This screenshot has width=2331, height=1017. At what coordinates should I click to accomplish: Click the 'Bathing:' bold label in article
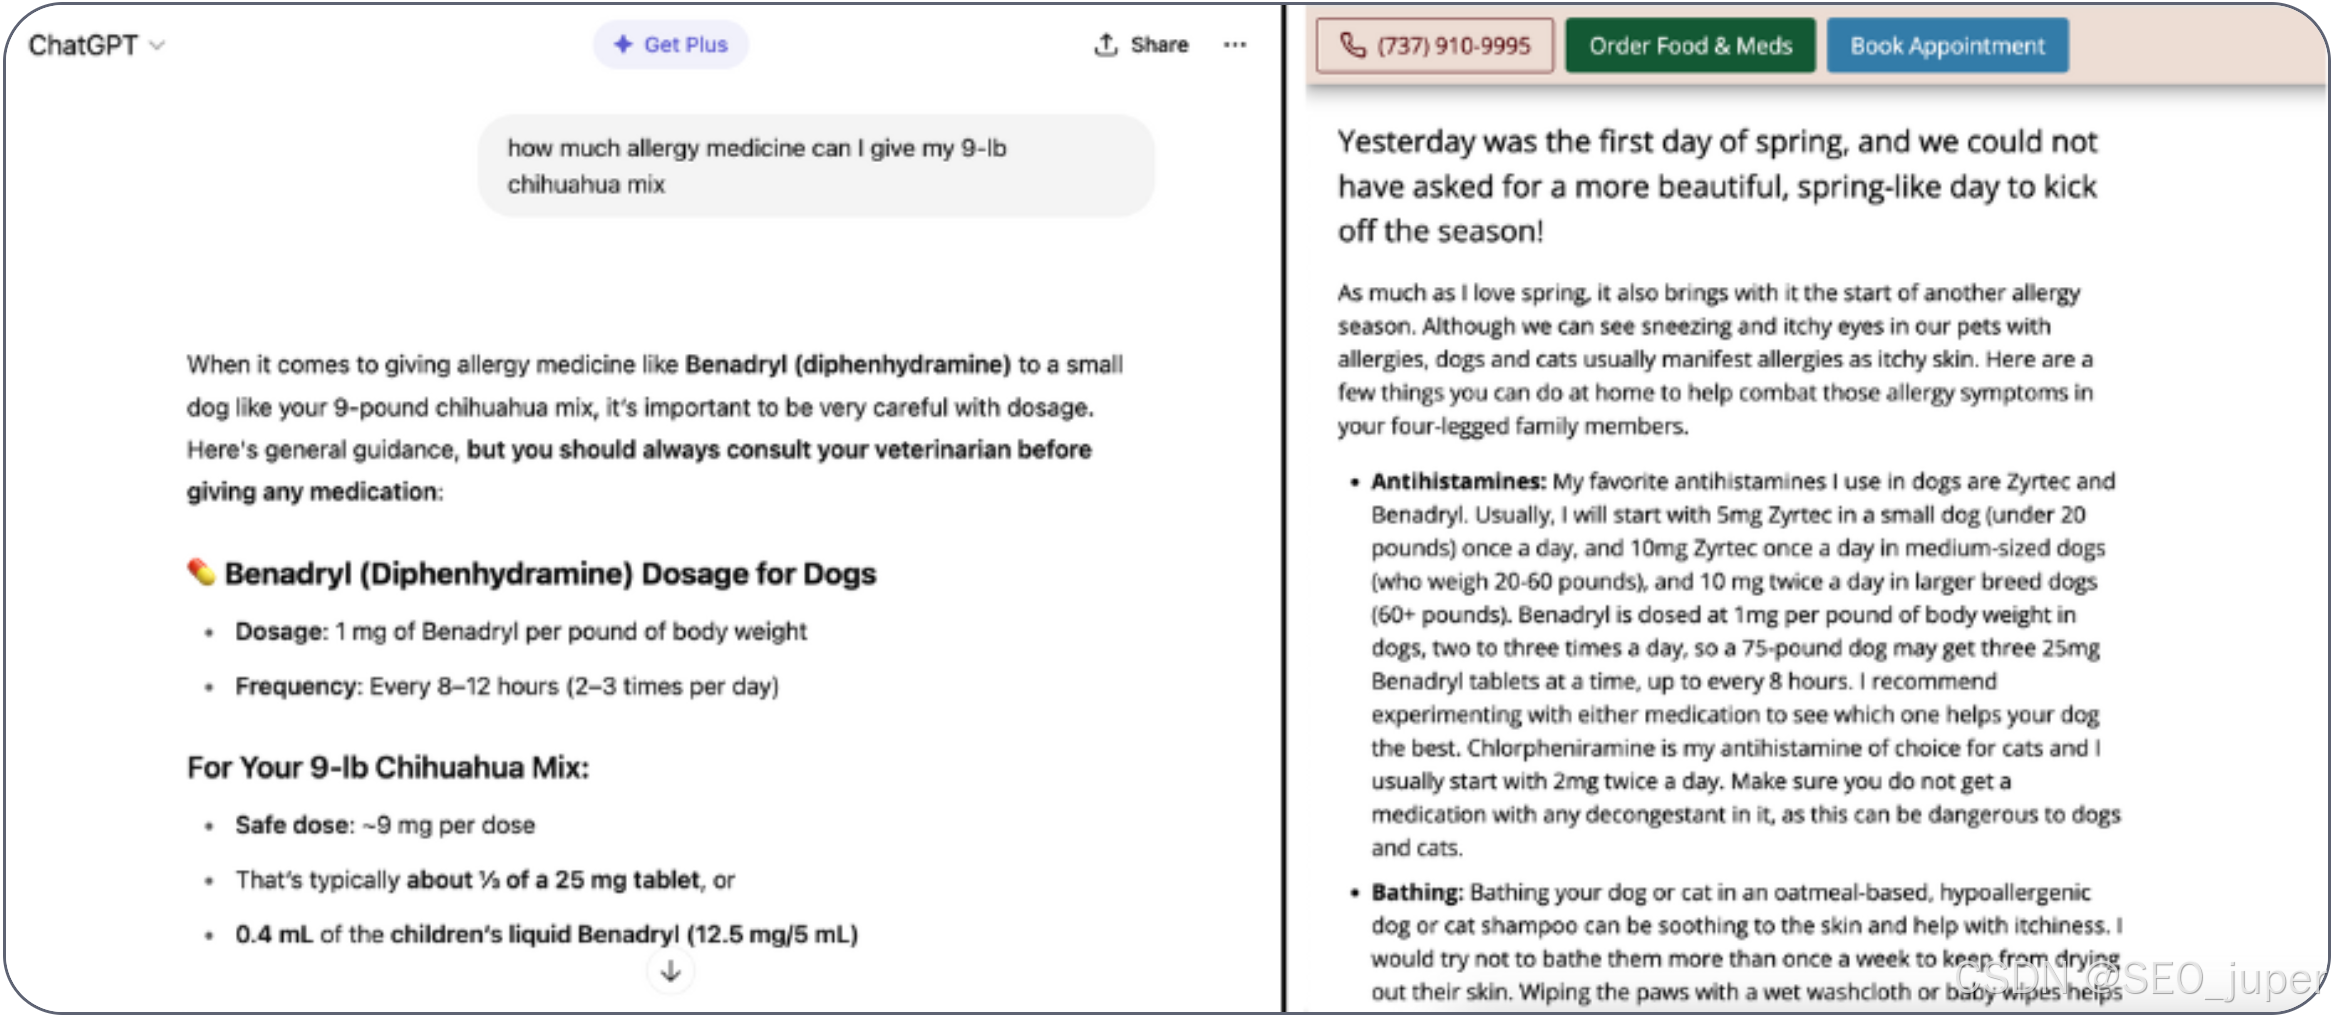[x=1417, y=892]
